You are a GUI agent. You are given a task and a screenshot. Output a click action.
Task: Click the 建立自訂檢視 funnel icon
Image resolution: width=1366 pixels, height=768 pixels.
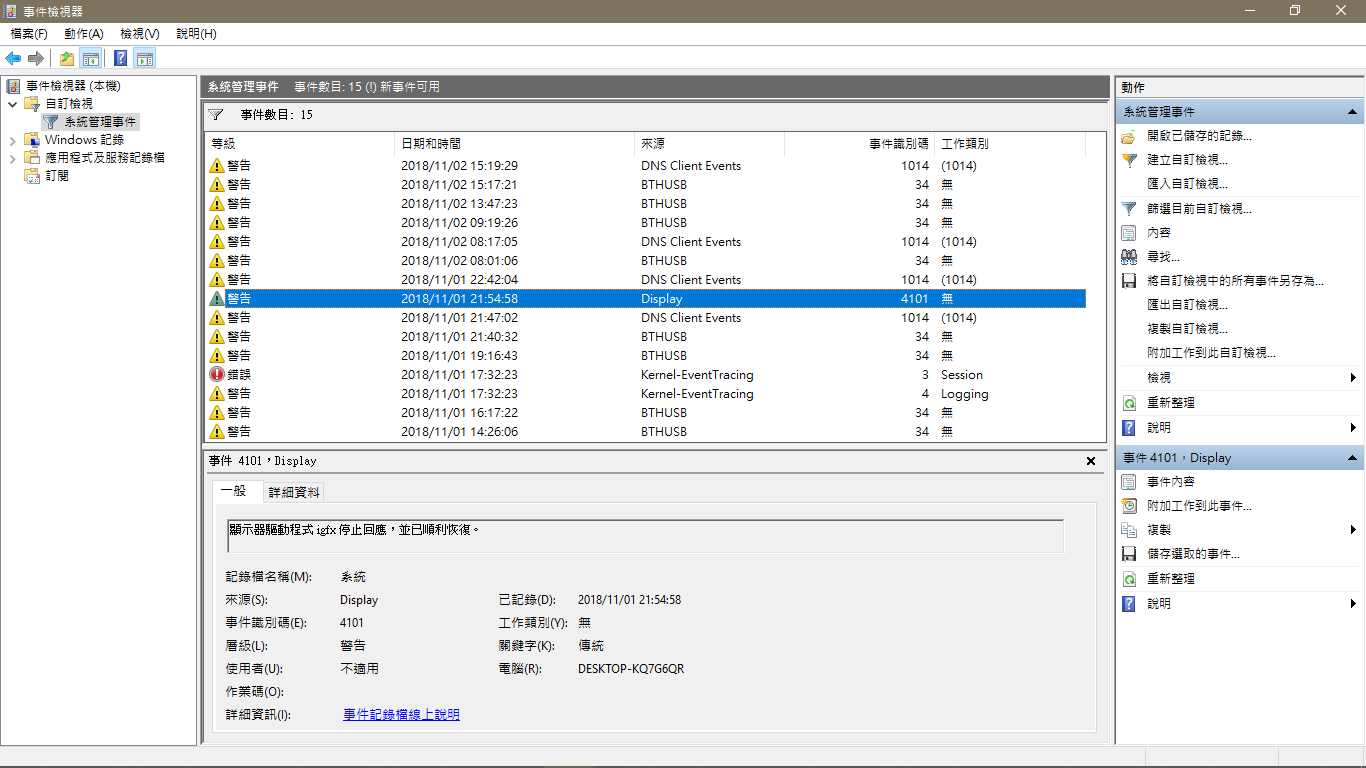1129,160
